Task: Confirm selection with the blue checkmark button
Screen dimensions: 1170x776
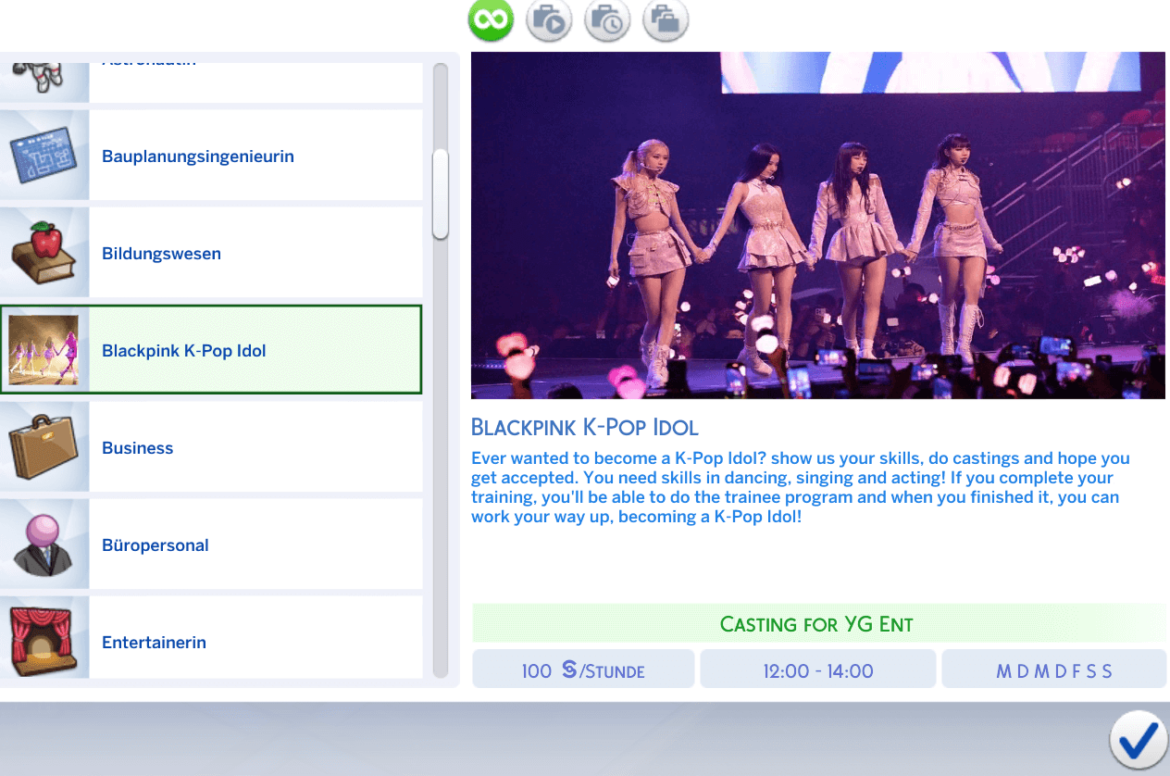Action: coord(1138,741)
